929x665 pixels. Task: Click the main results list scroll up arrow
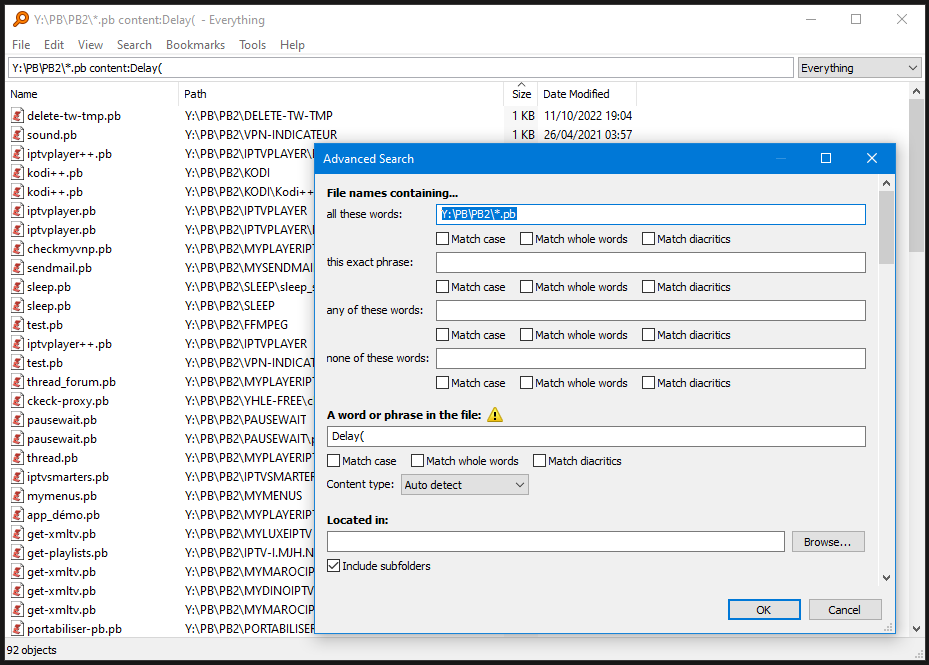[x=916, y=91]
